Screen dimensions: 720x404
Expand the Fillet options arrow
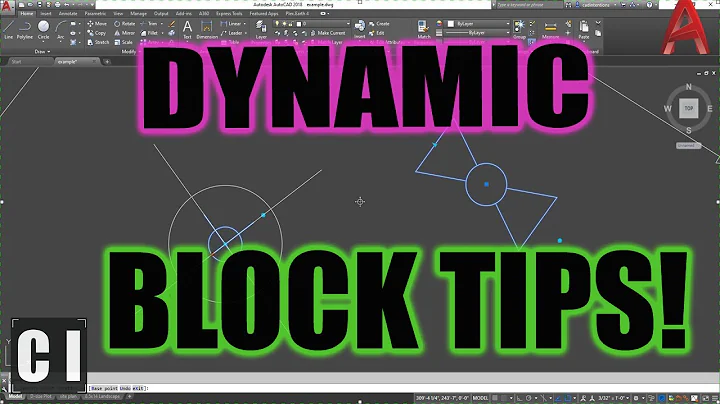coord(162,33)
